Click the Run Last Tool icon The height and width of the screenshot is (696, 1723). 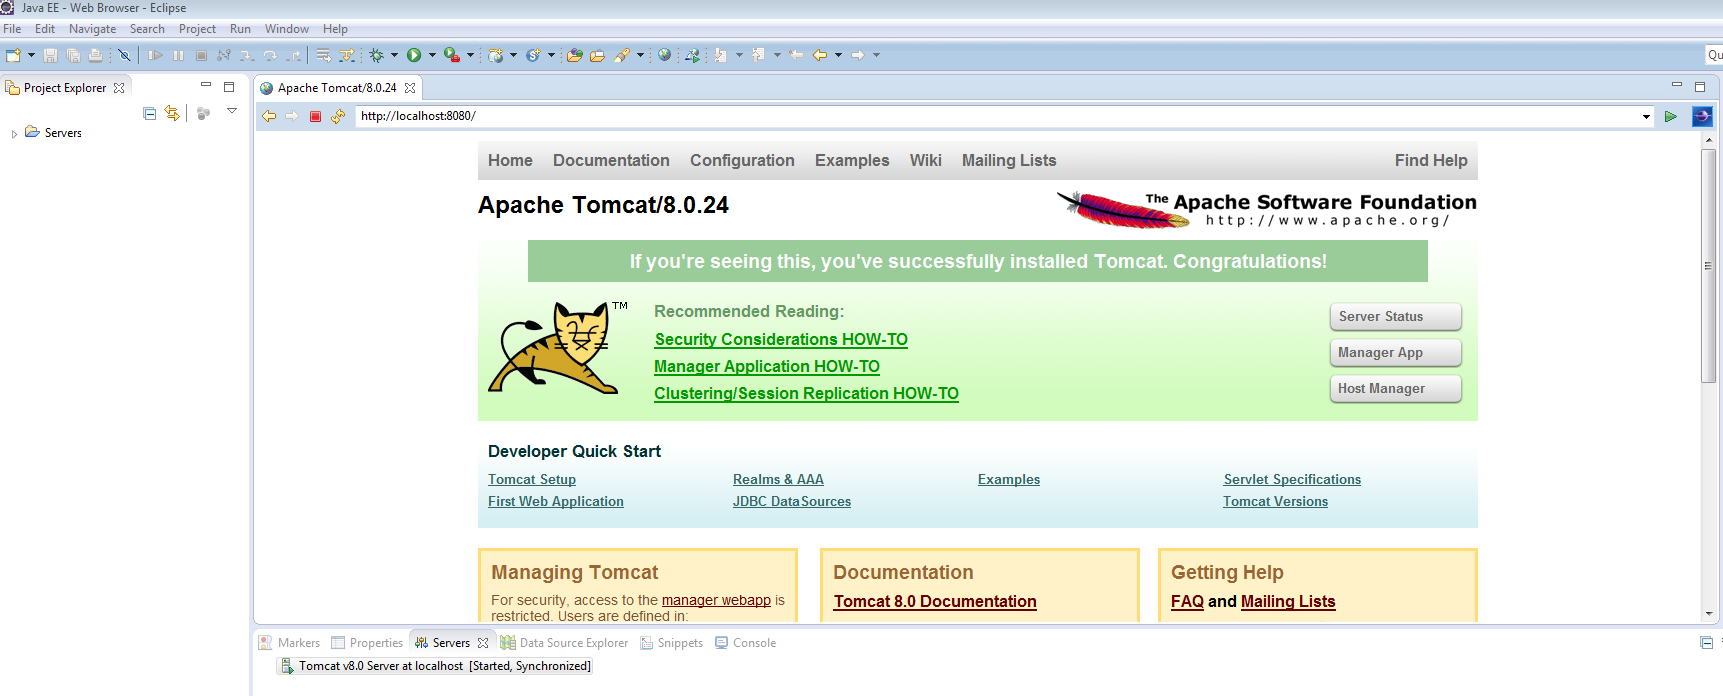click(452, 55)
